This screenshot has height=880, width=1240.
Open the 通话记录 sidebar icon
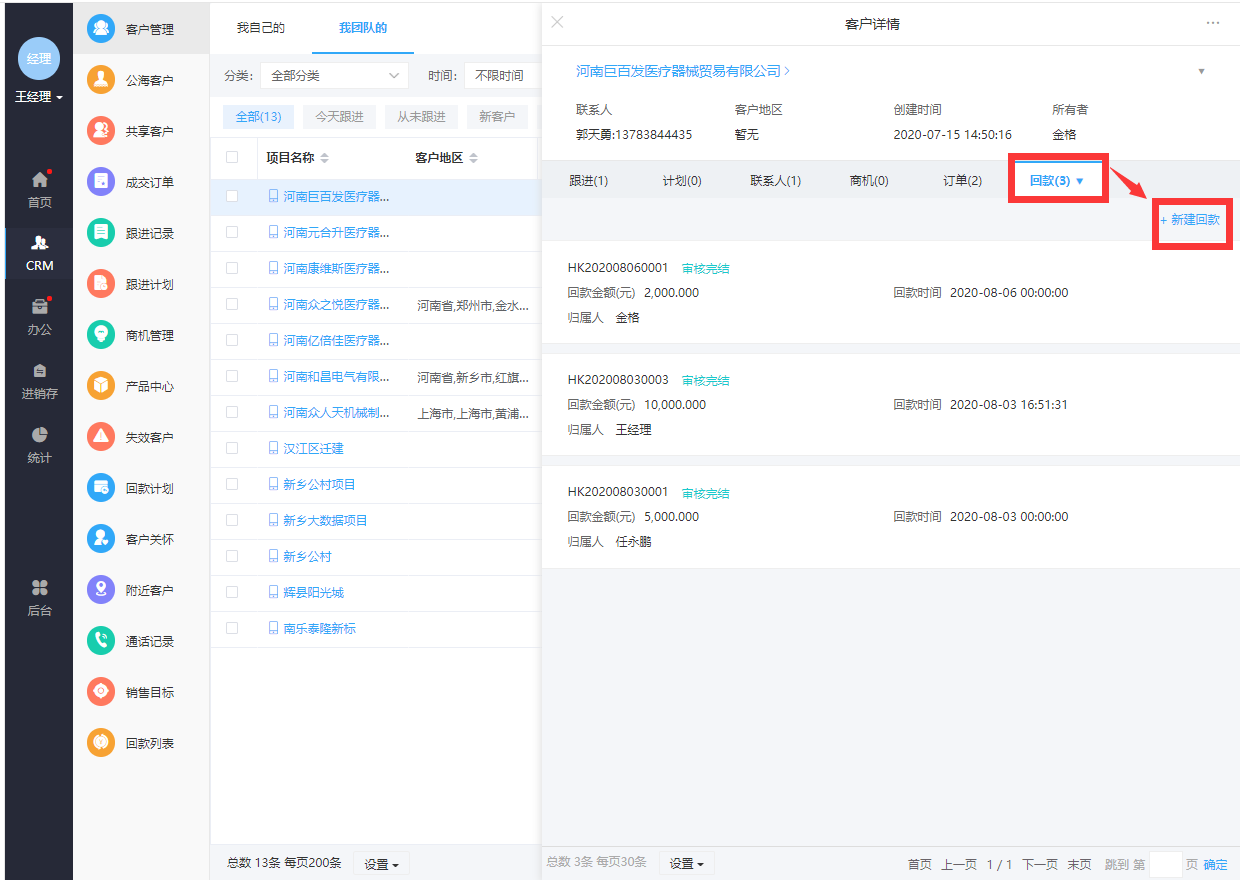click(x=100, y=640)
